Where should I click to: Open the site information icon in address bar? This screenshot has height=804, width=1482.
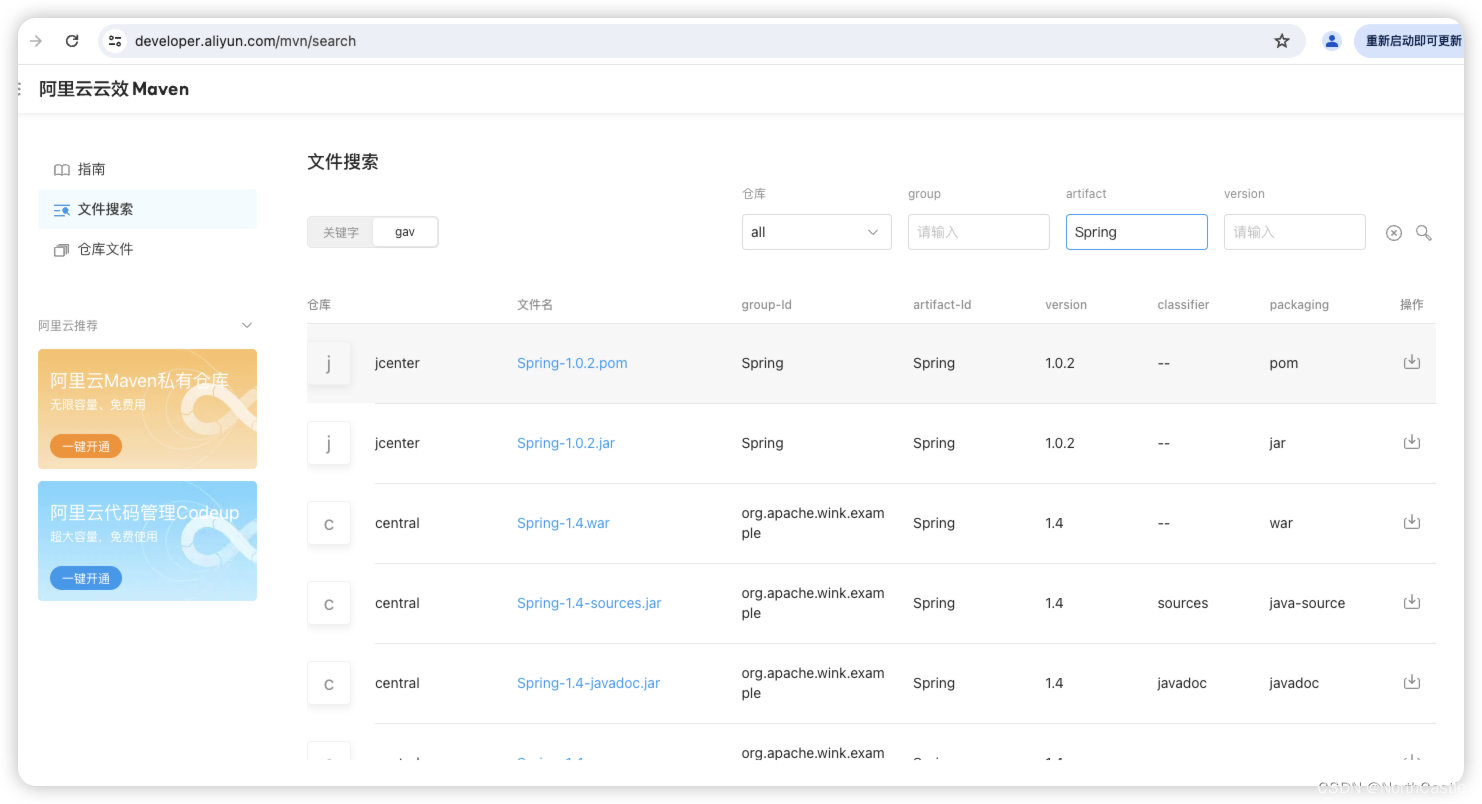[115, 41]
